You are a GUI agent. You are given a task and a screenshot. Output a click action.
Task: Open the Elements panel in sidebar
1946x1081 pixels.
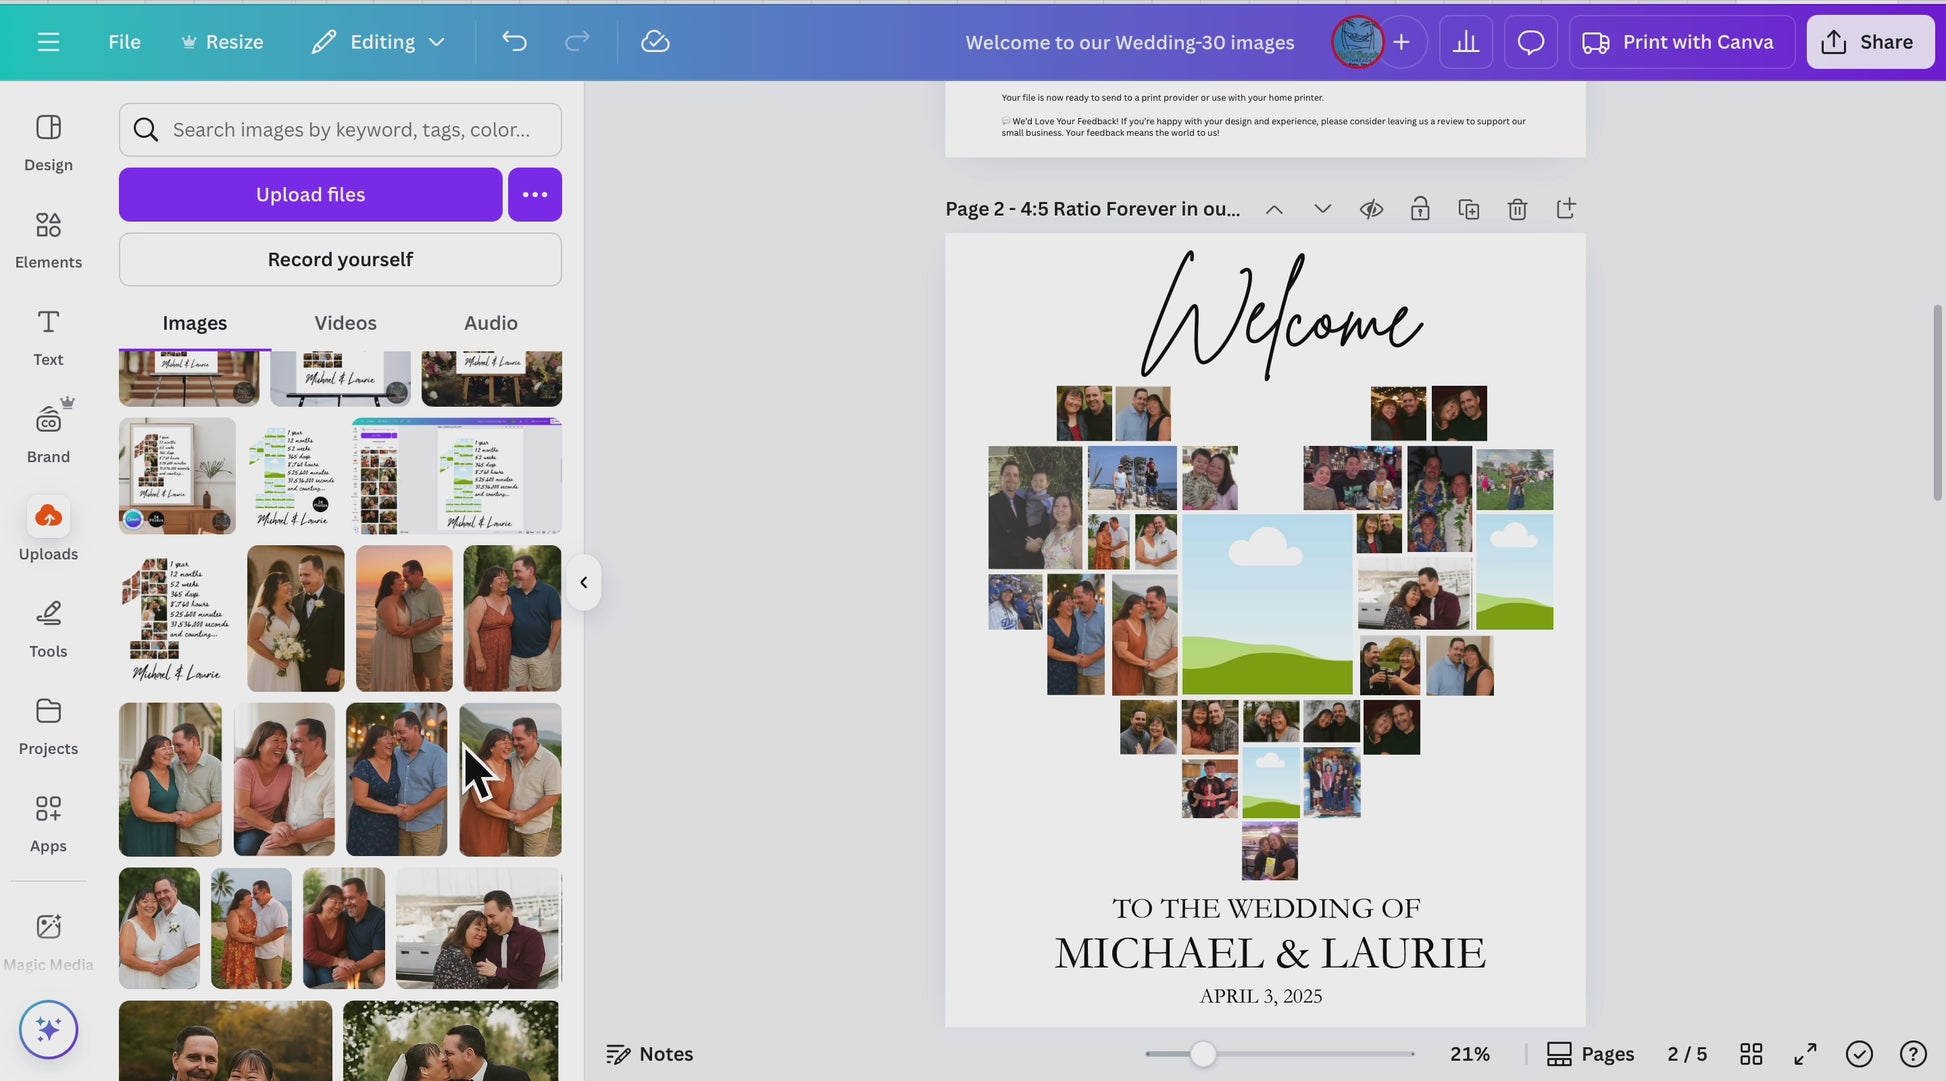48,240
